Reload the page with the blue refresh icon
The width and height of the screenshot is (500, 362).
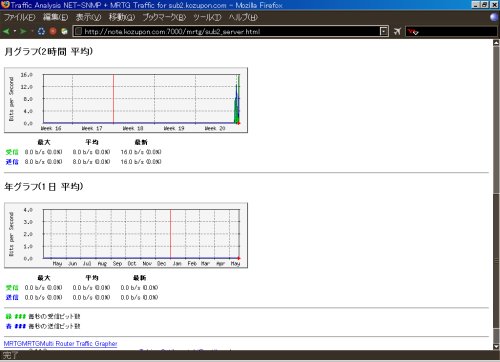(41, 31)
